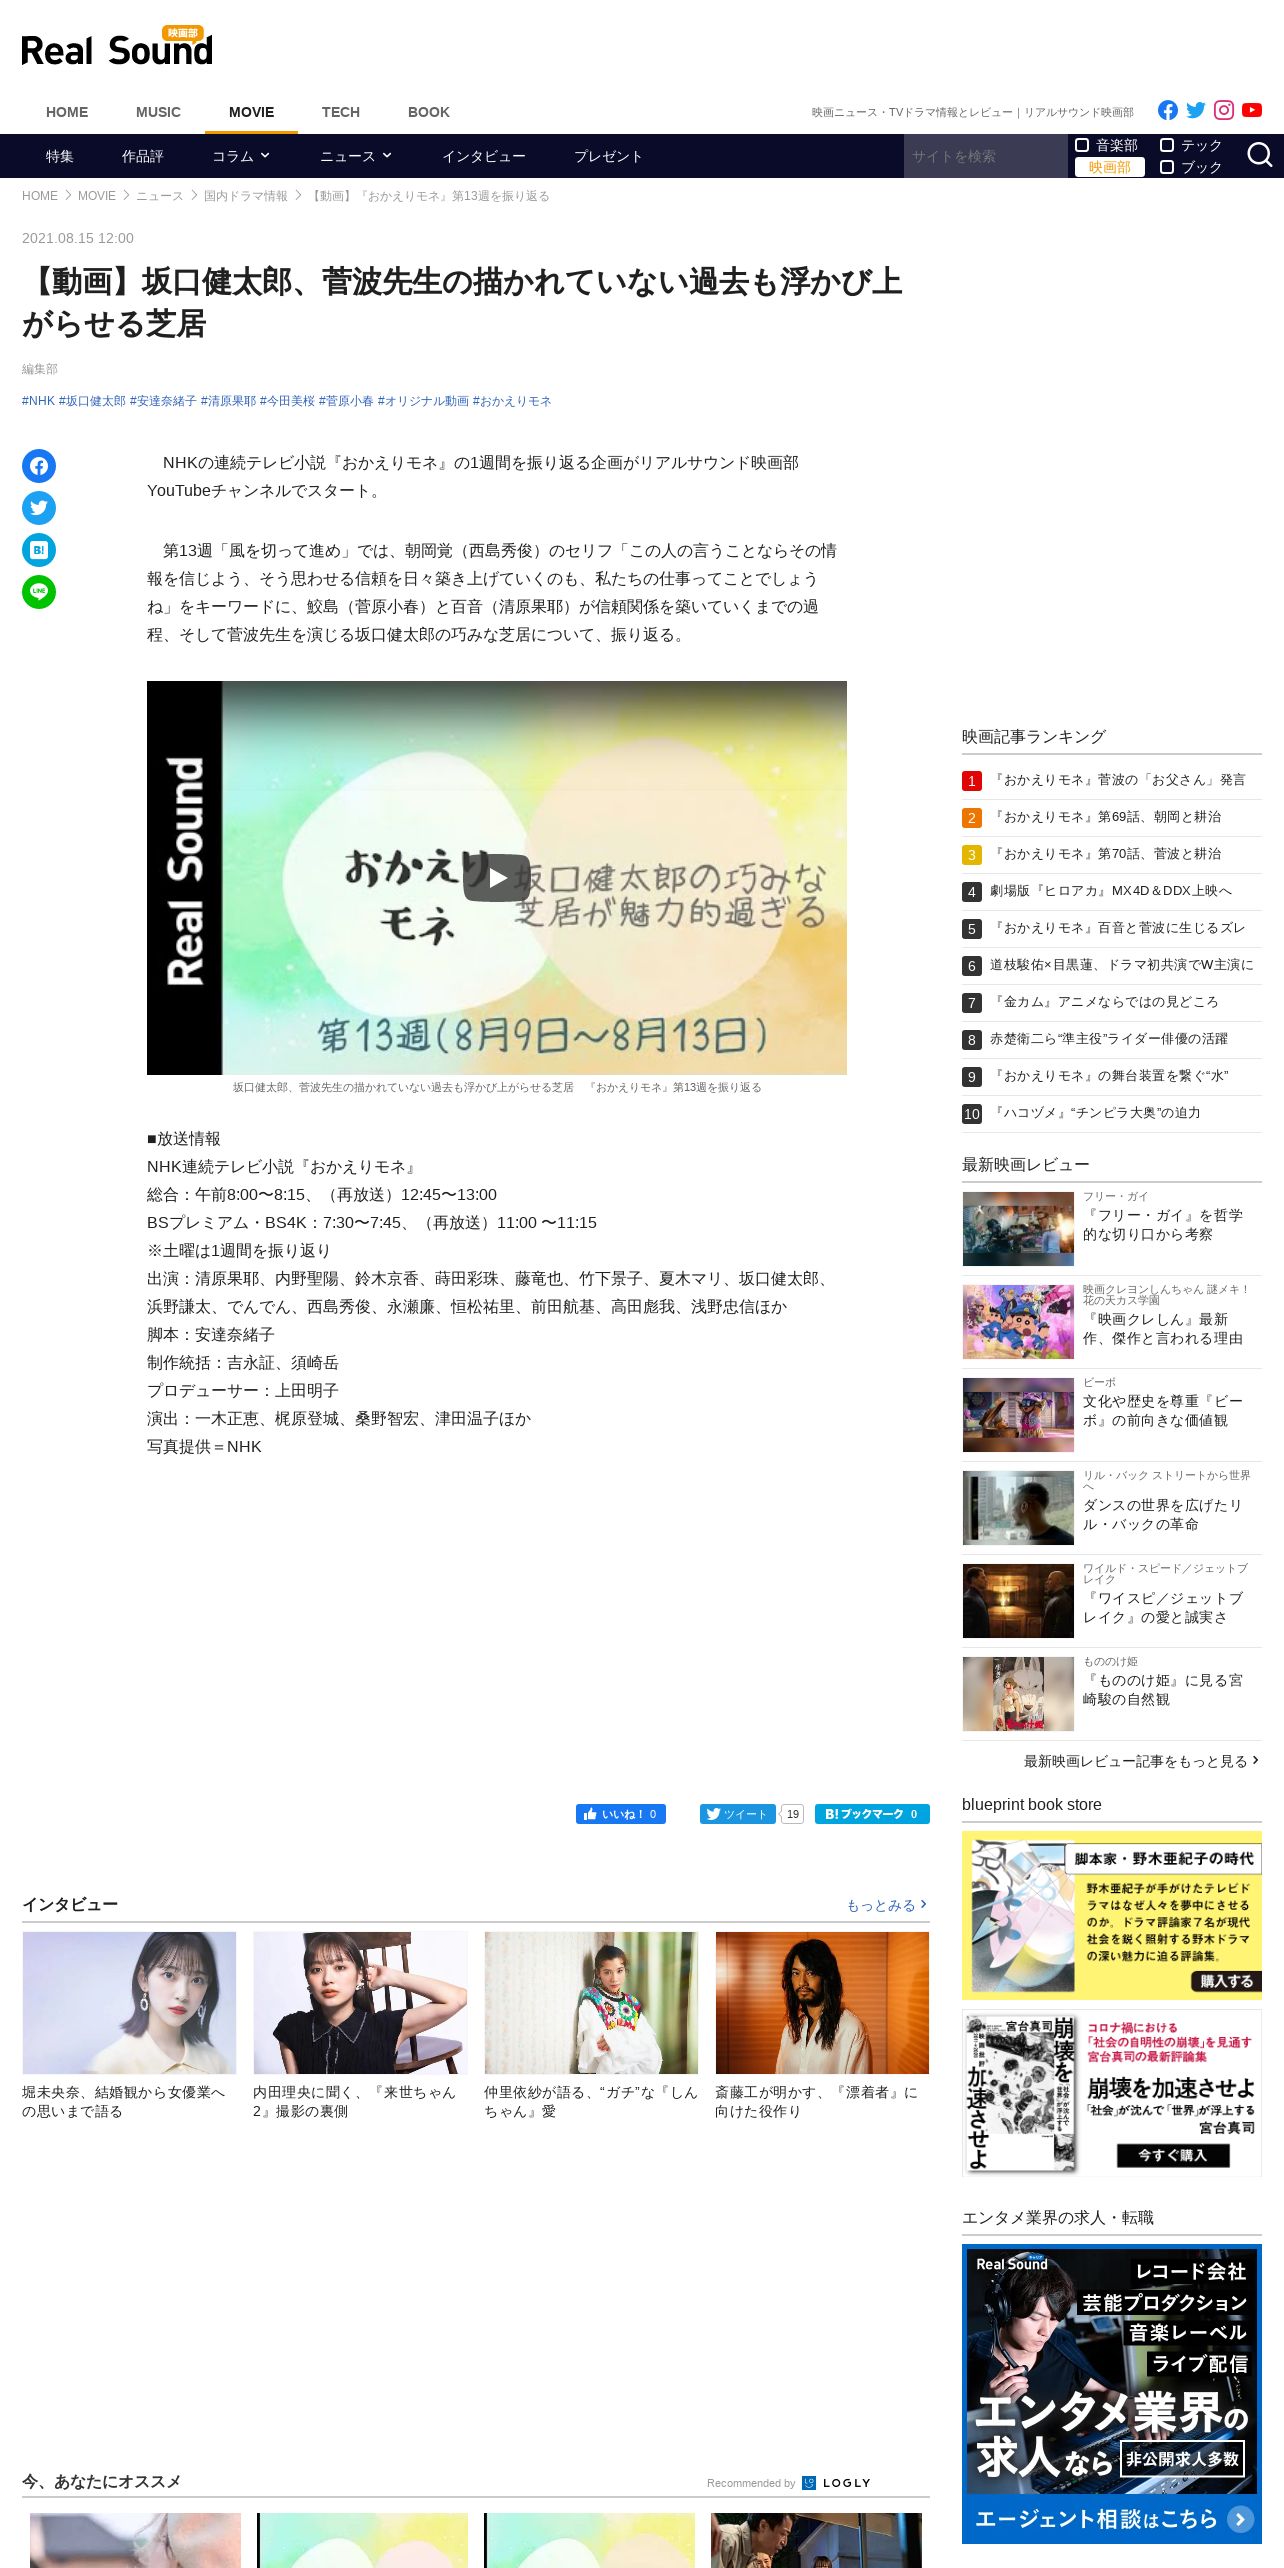The image size is (1284, 2568).
Task: Click breadcrumb 国内ドラマ情報
Action: (x=246, y=196)
